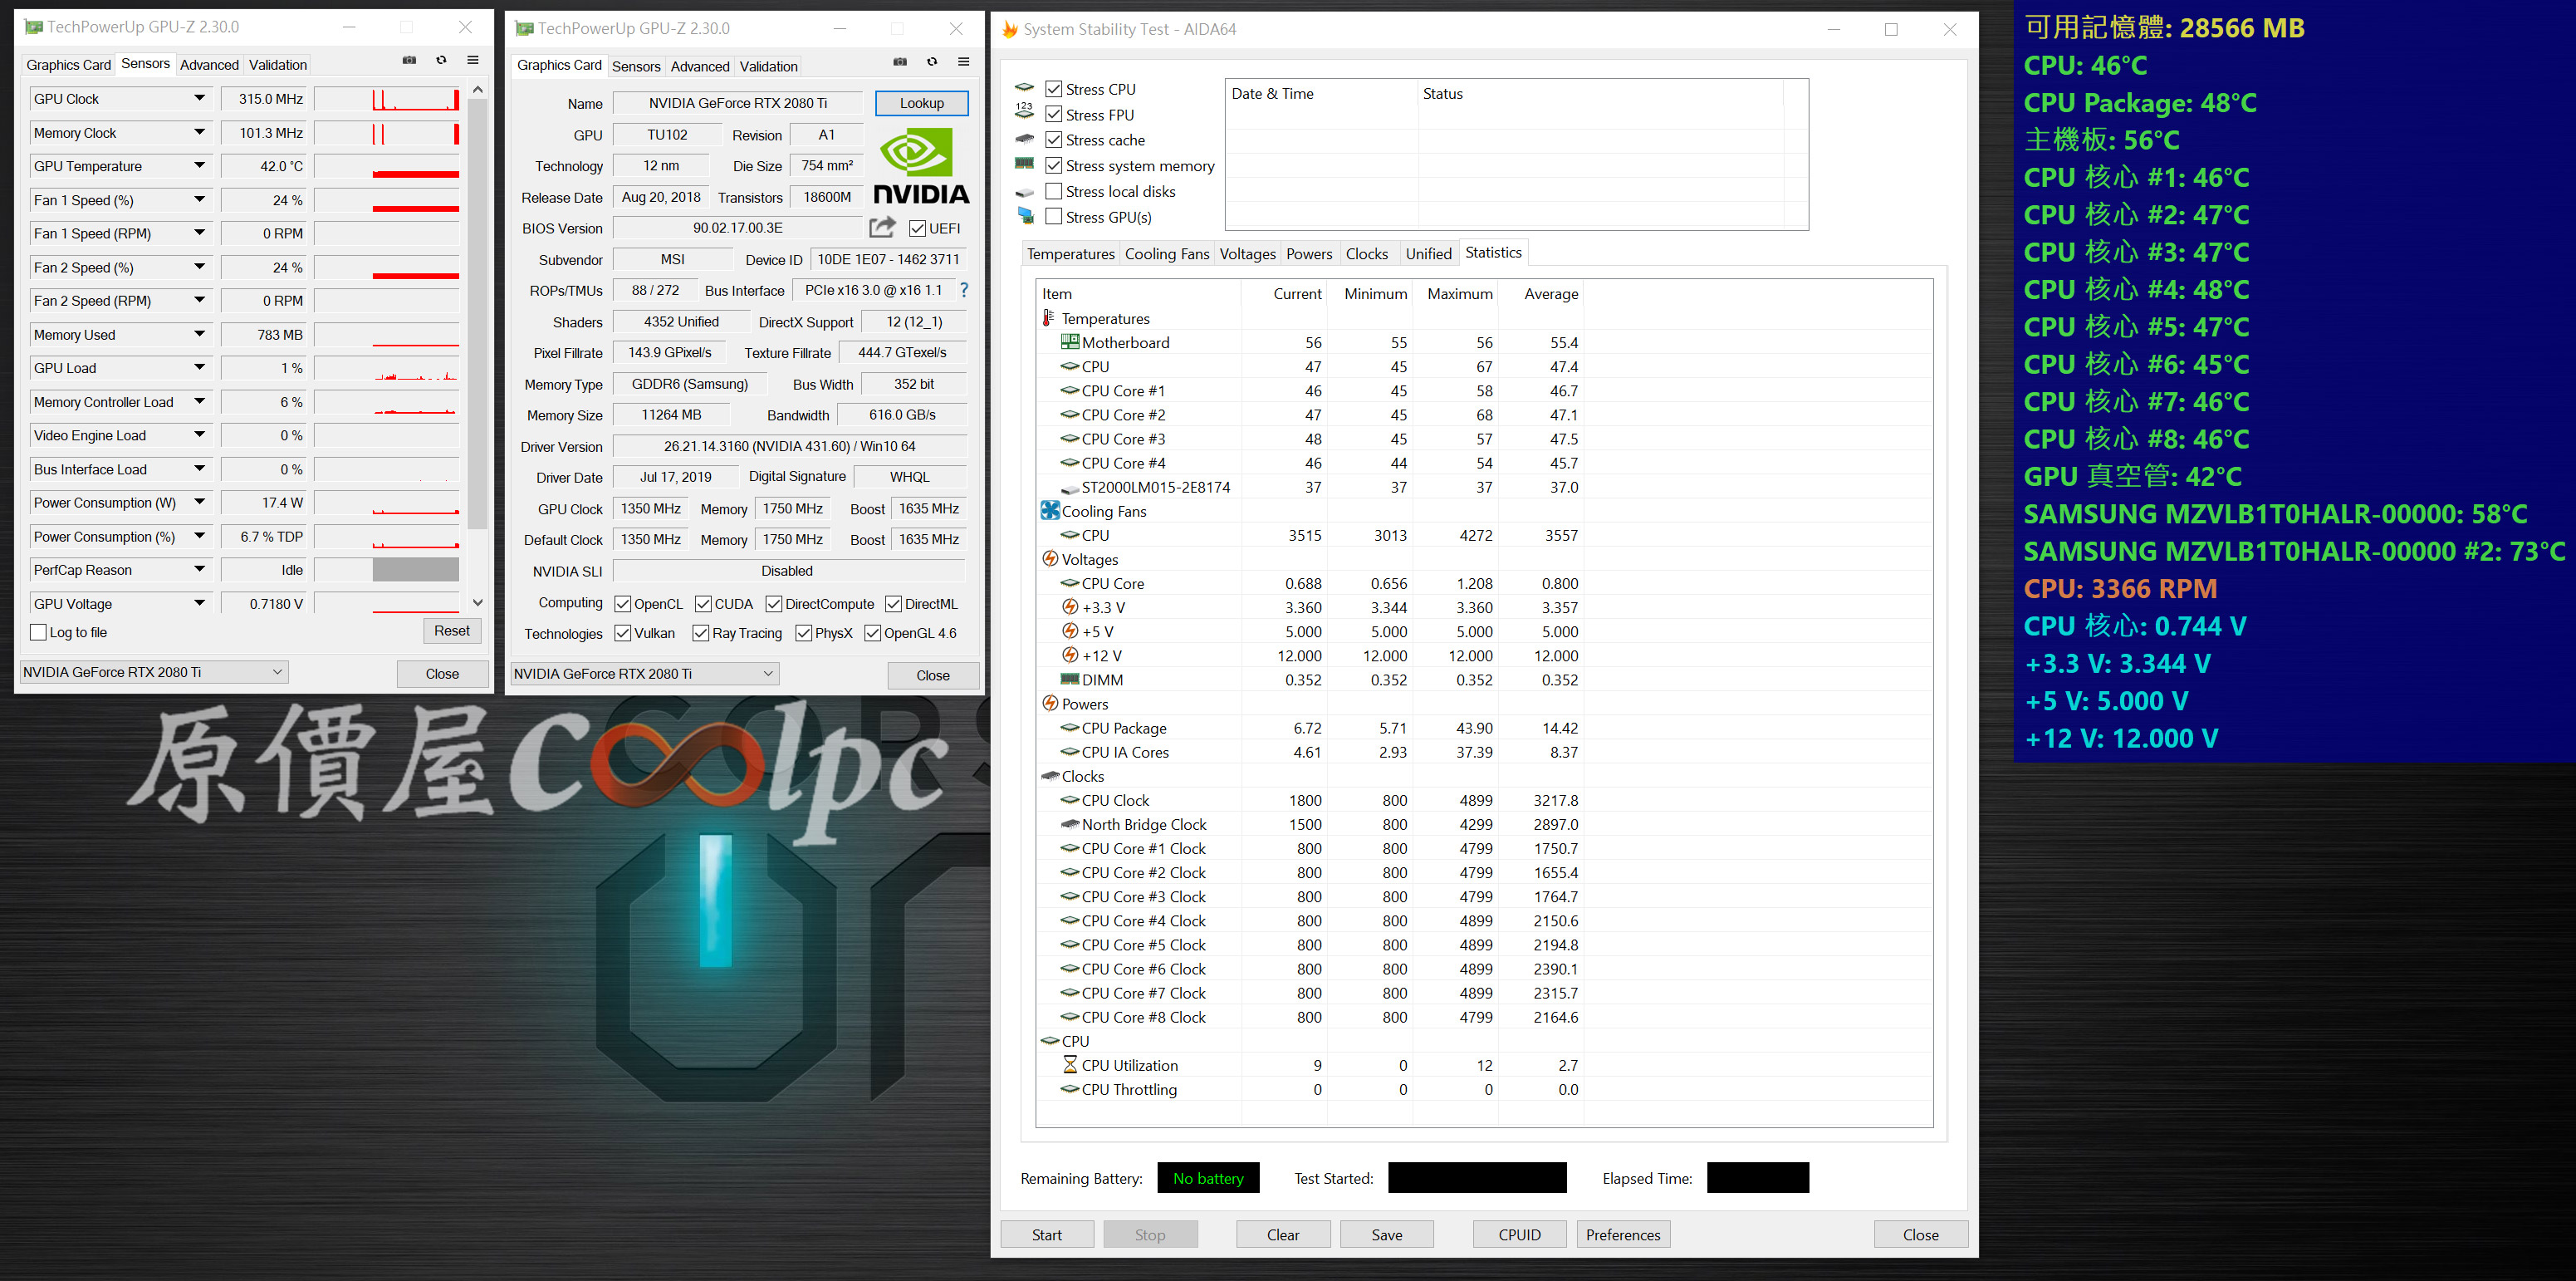Click the +3.3 V voltage icon
Image resolution: width=2576 pixels, height=1281 pixels.
(x=1070, y=607)
